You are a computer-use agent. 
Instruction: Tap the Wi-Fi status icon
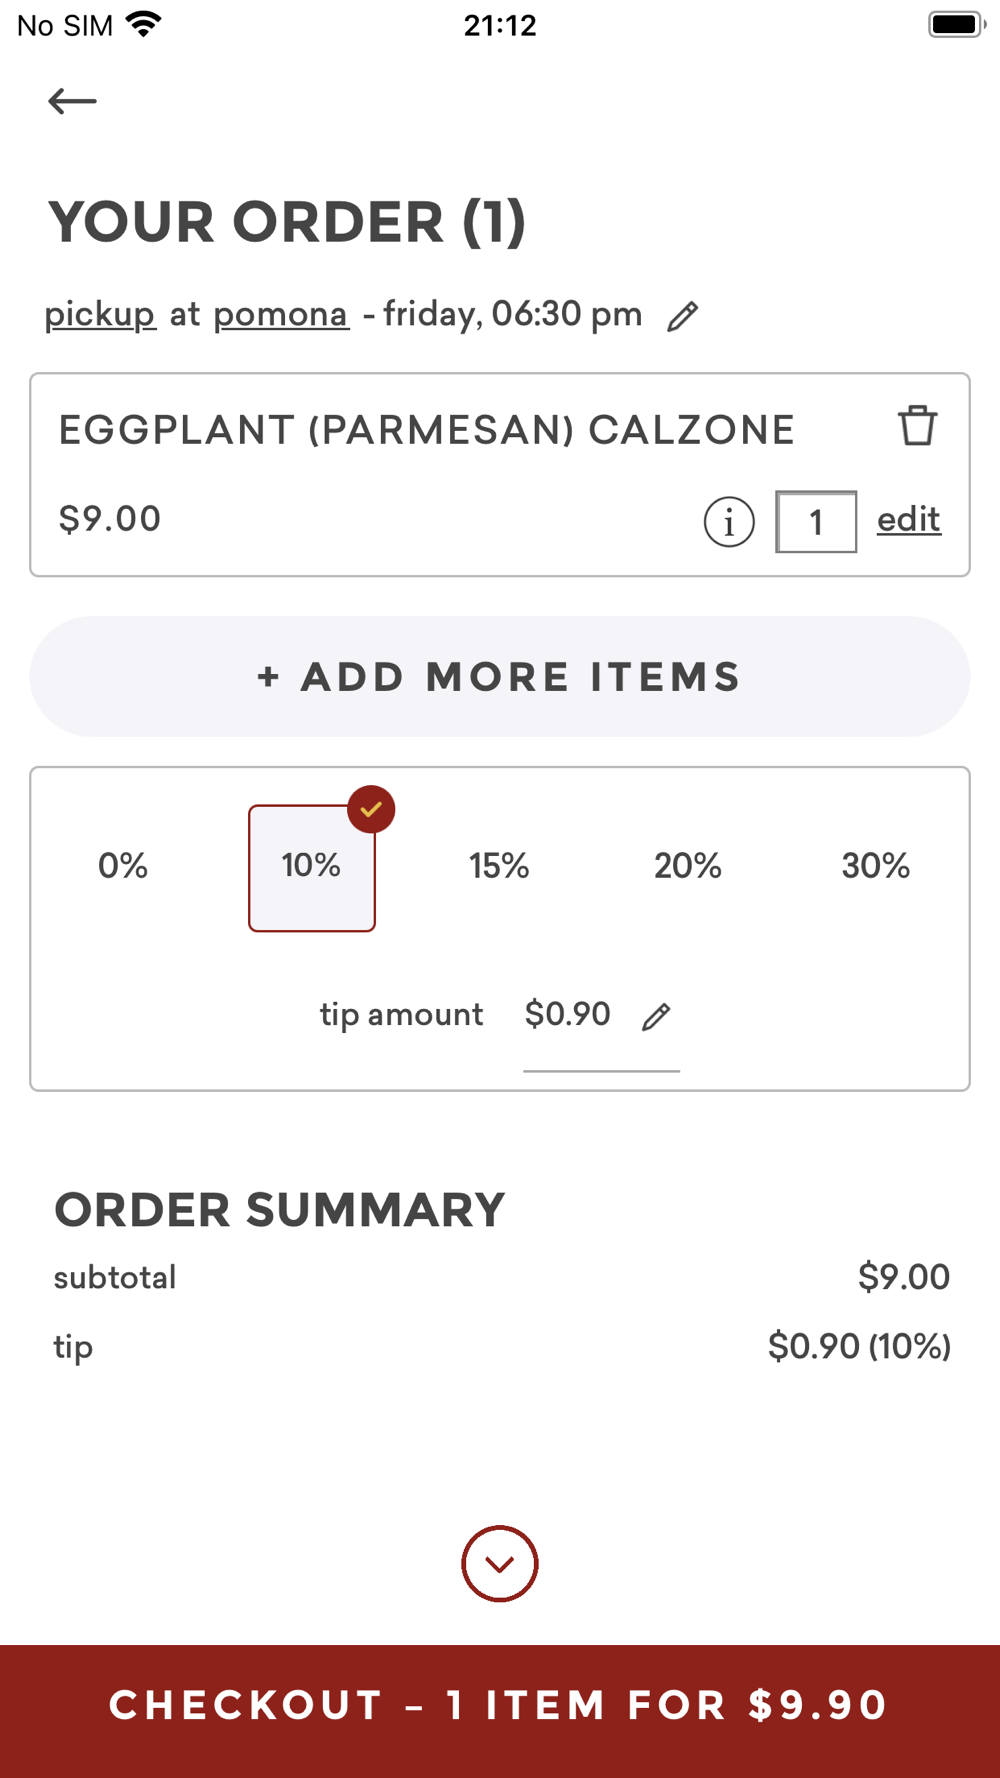[145, 24]
